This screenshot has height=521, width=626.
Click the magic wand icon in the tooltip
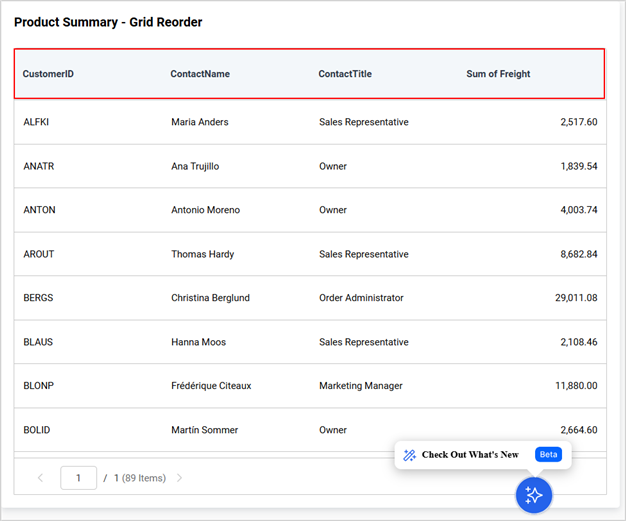click(x=409, y=455)
